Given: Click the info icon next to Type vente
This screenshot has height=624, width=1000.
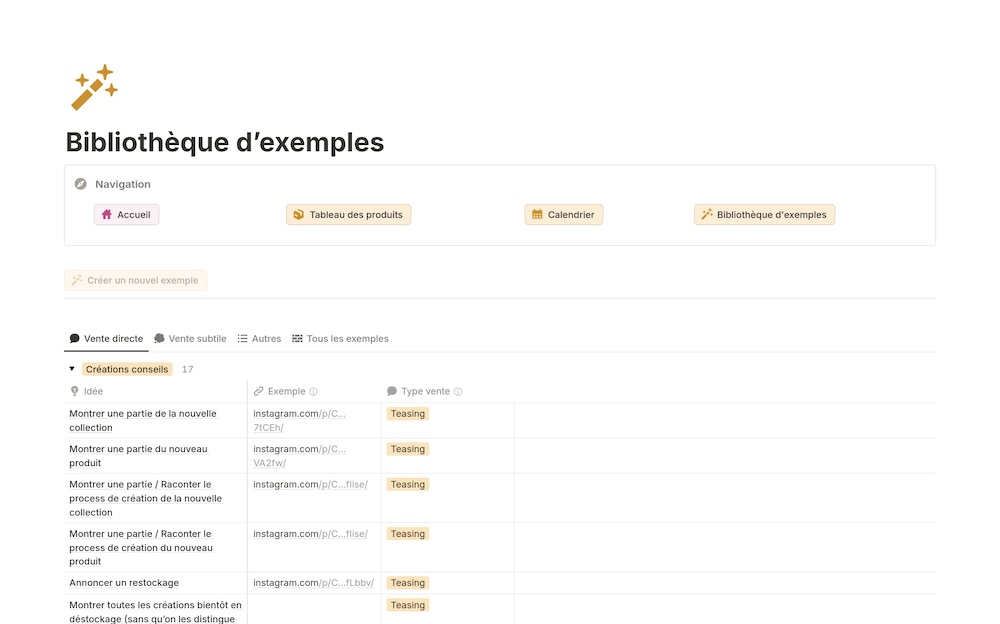Looking at the screenshot, I should click(x=458, y=392).
